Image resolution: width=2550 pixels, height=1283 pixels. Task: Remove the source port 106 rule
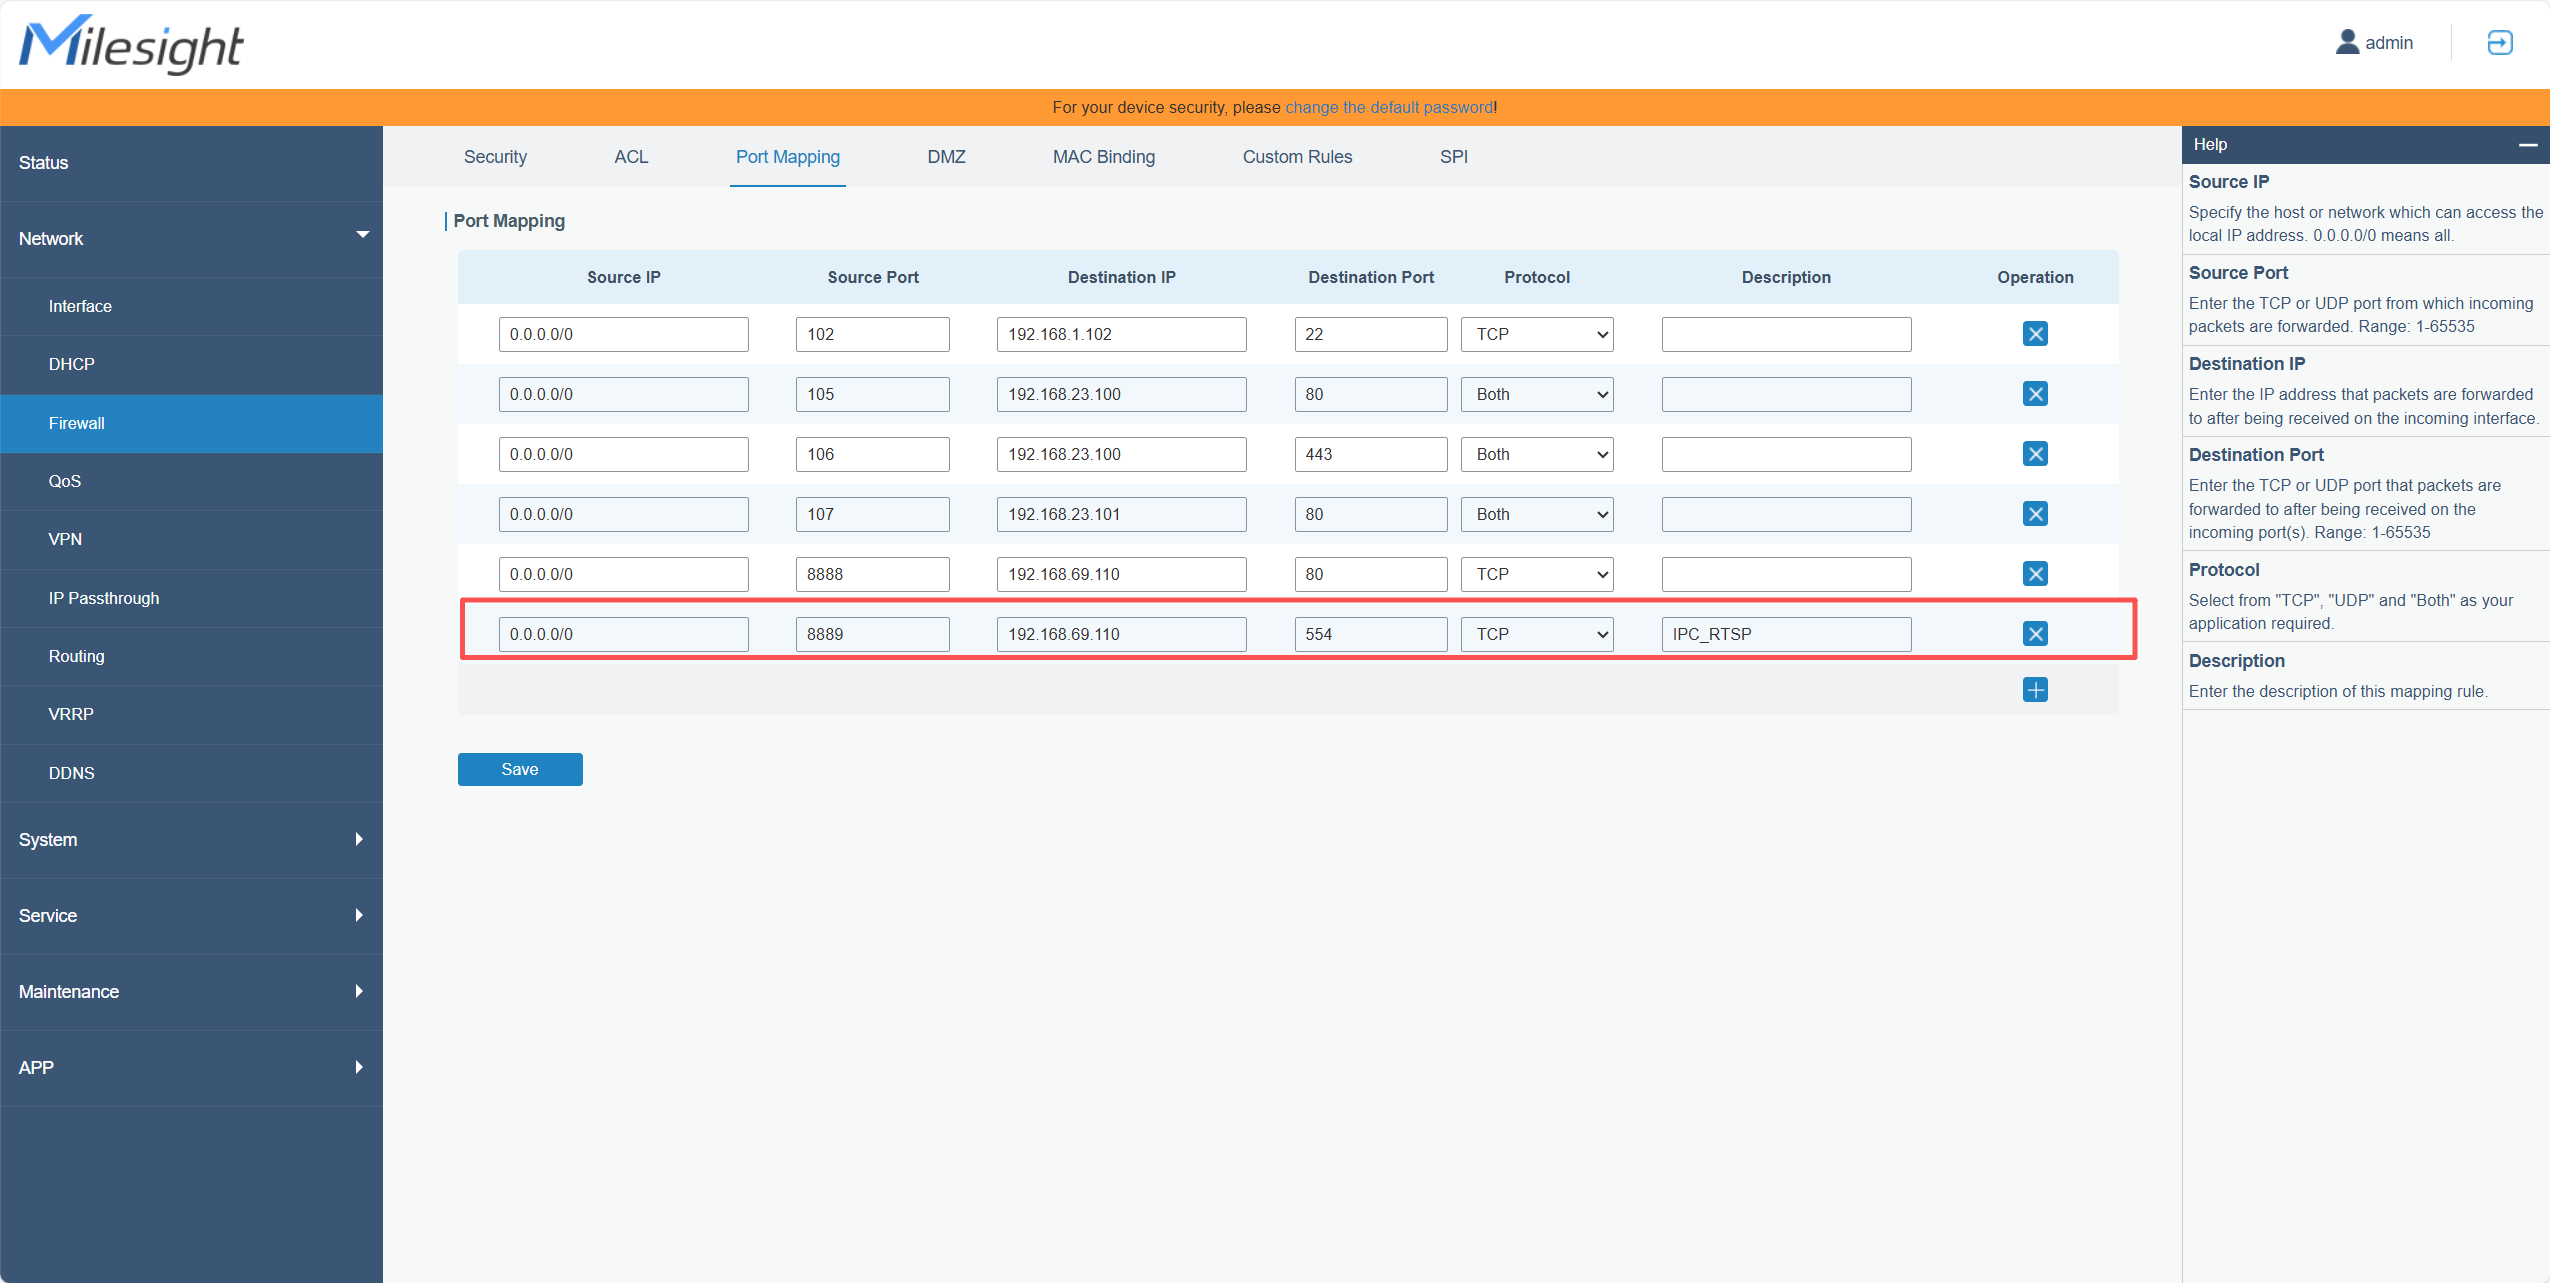2034,454
